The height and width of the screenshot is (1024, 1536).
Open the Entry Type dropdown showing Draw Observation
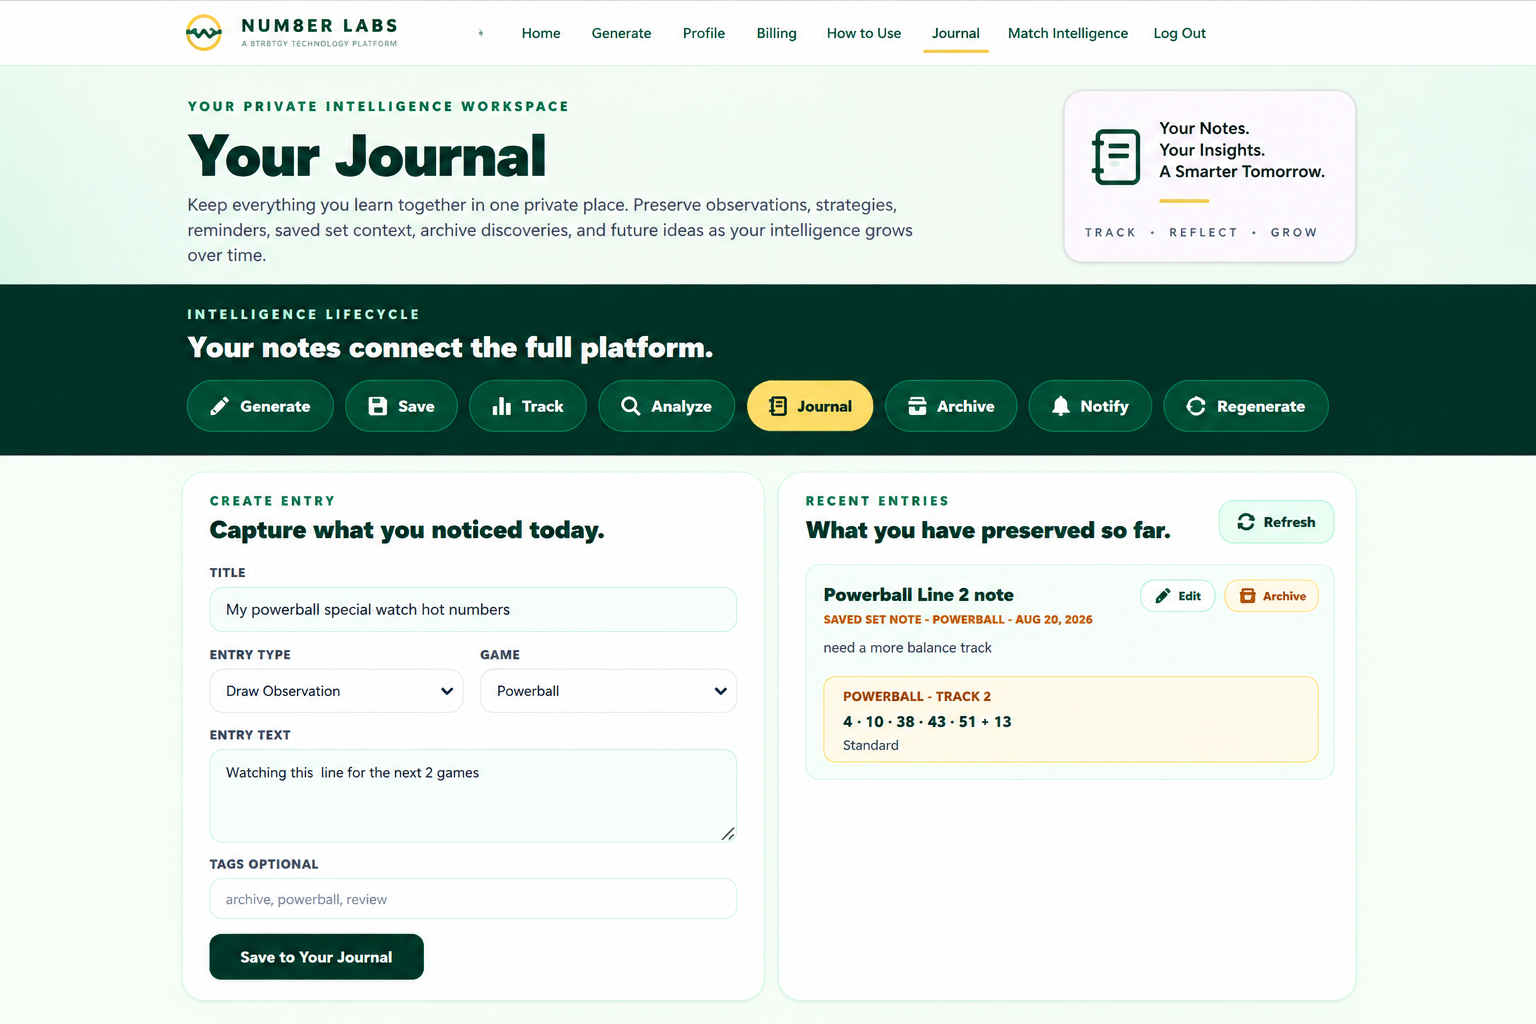coord(336,691)
